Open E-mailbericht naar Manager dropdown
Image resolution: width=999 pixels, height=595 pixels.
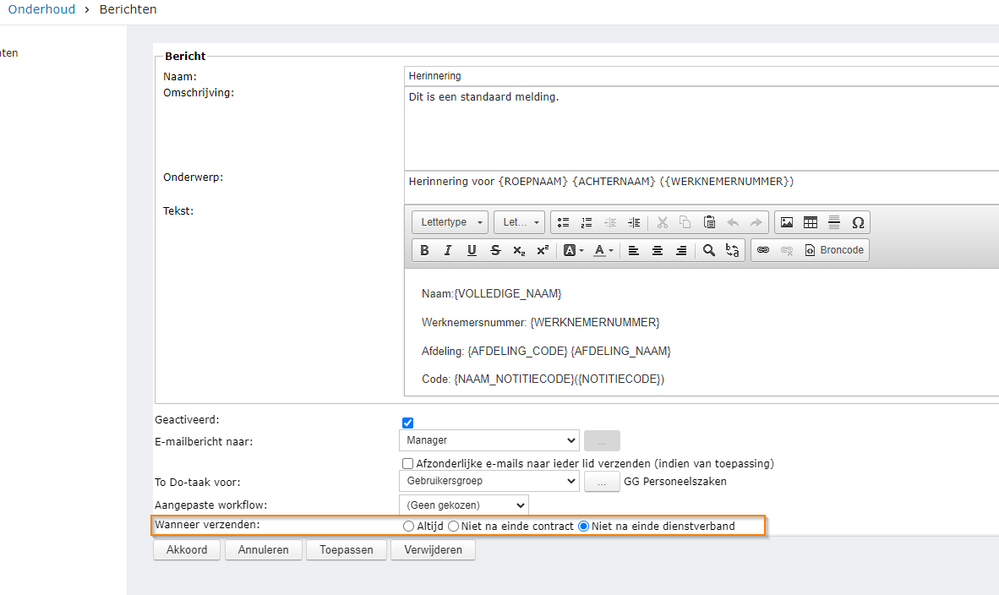tap(489, 440)
